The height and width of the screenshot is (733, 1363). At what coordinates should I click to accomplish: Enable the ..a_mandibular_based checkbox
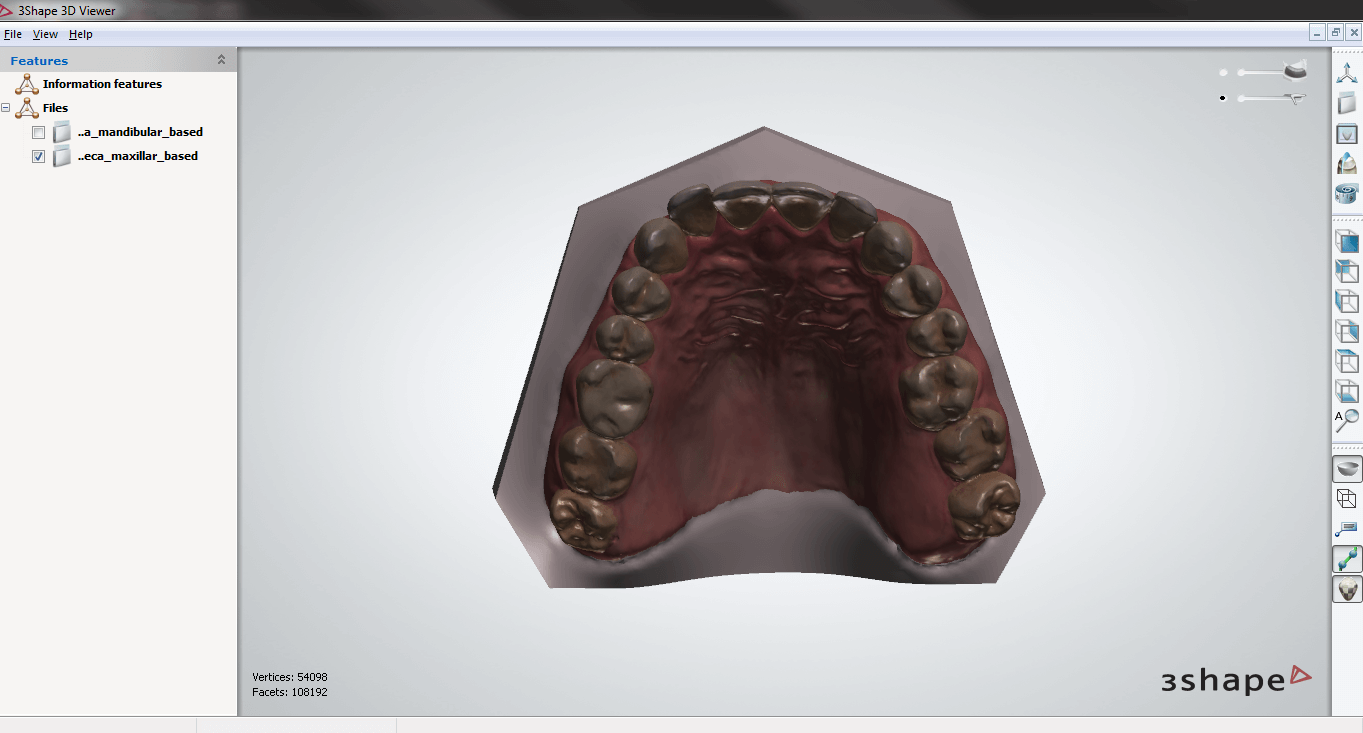(39, 133)
